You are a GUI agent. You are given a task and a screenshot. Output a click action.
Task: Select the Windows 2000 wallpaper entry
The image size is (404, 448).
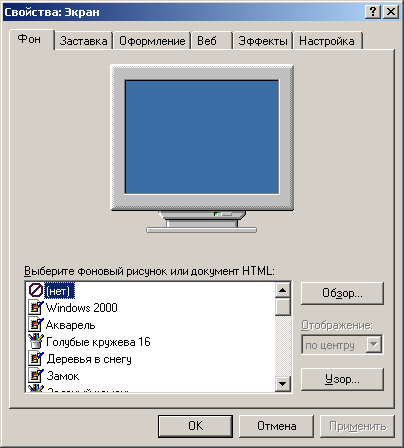[81, 308]
